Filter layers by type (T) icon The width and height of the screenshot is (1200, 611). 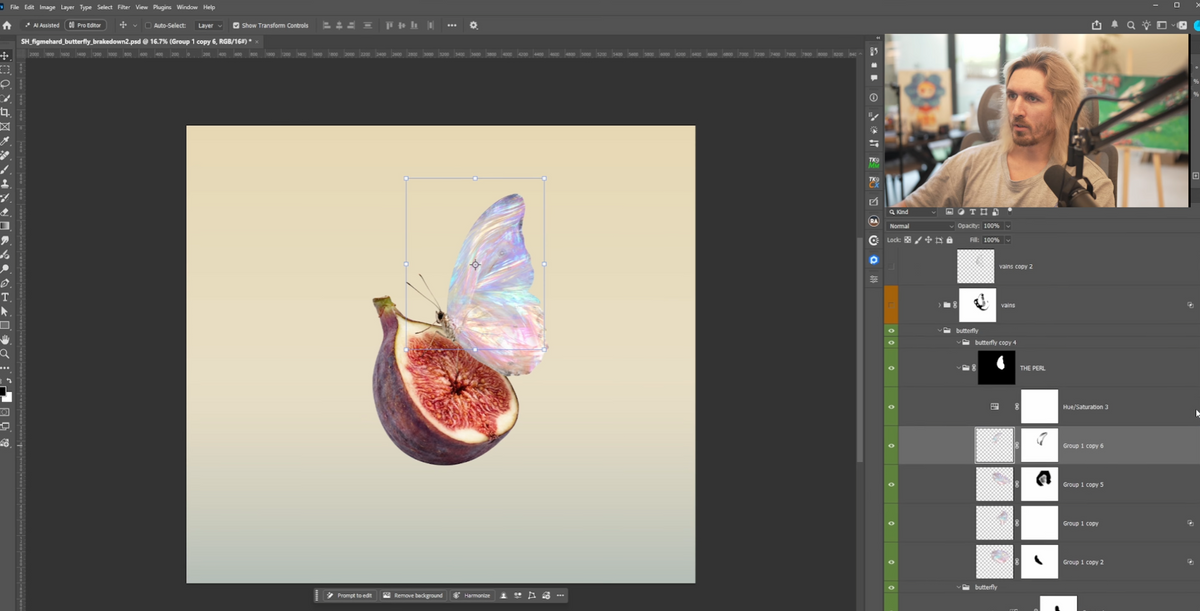tap(972, 212)
